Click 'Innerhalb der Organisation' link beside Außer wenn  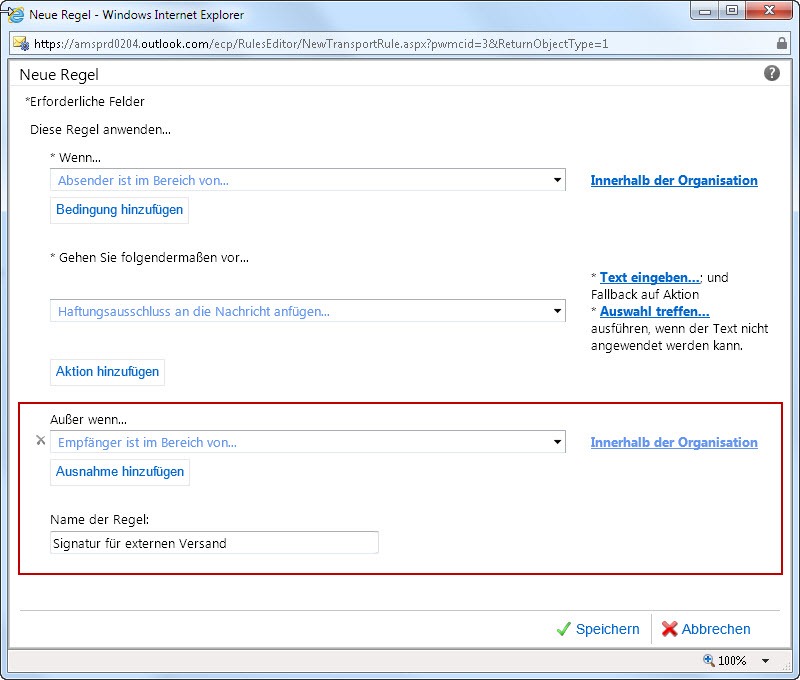point(674,442)
